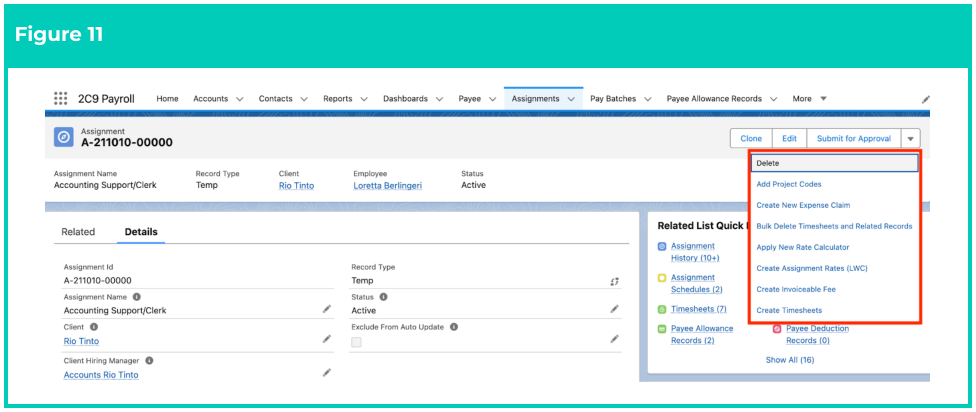Click the Clone button

(751, 139)
